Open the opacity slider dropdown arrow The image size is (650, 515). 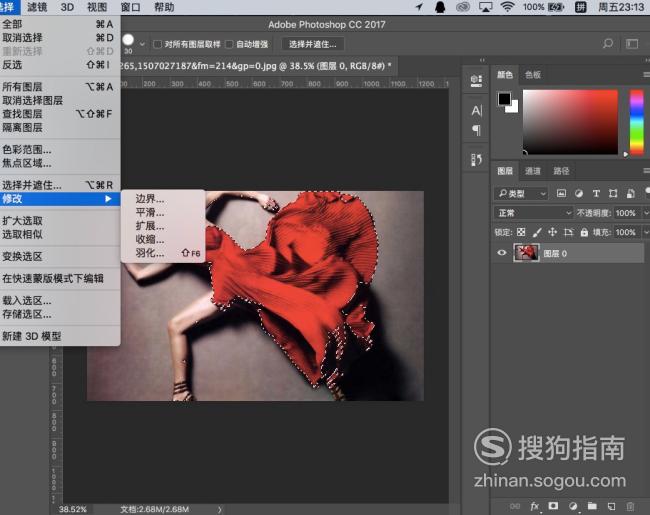click(x=646, y=213)
